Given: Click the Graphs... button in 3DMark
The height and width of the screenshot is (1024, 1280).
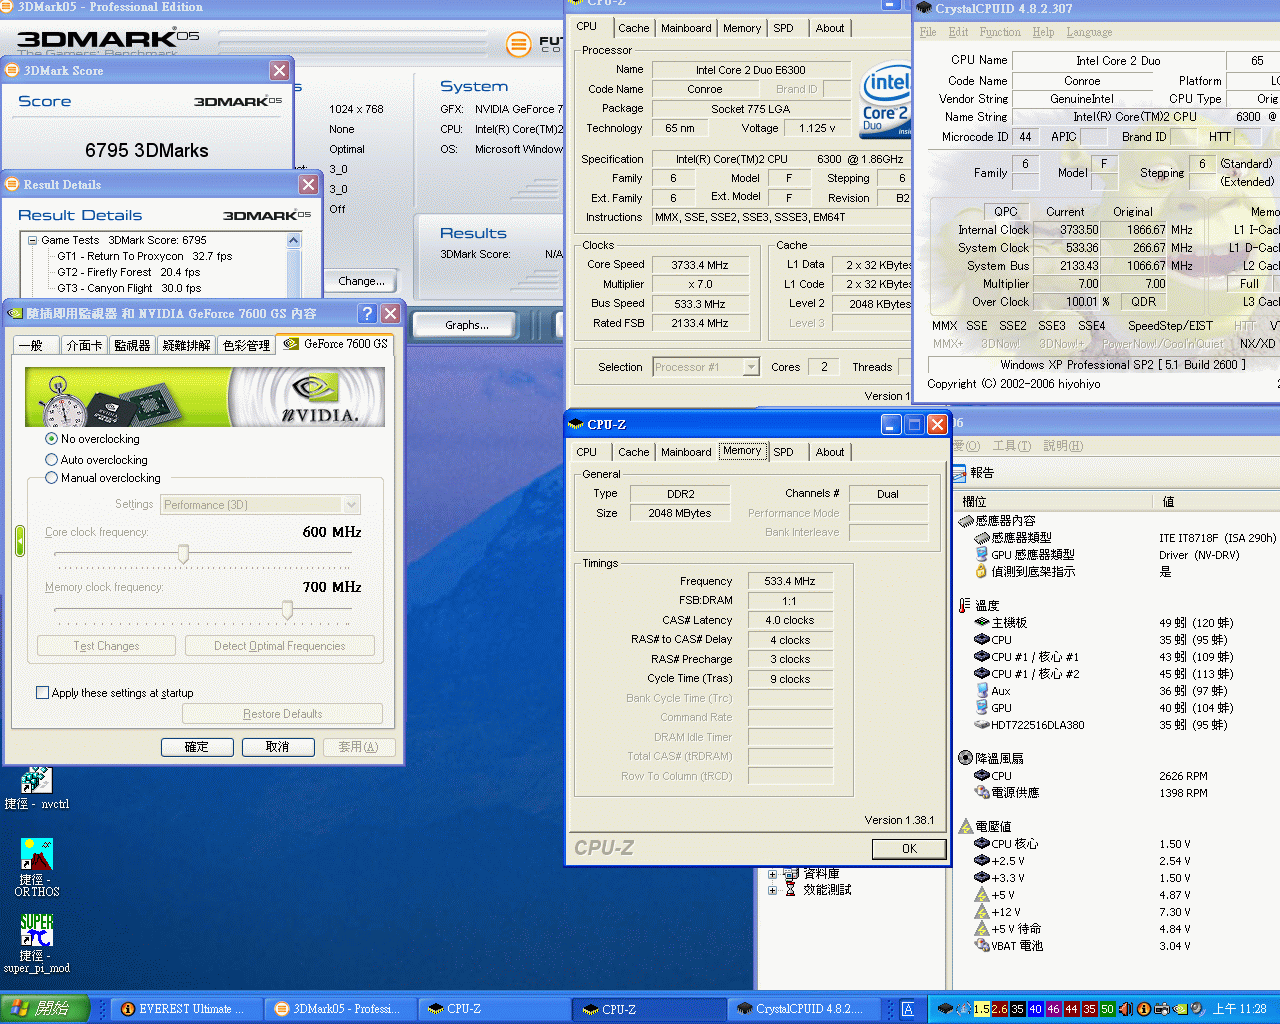Looking at the screenshot, I should point(467,325).
